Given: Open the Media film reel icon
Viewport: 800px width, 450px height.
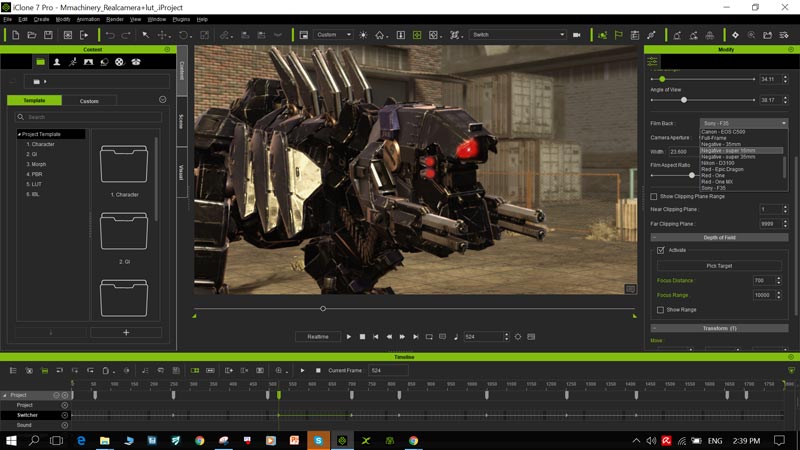Looking at the screenshot, I should pyautogui.click(x=119, y=62).
